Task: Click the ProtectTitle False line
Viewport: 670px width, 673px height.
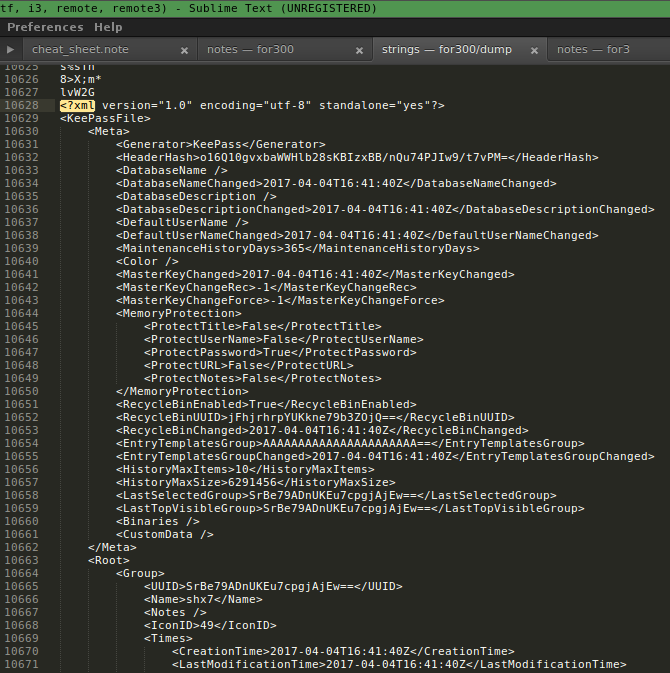Action: click(x=263, y=326)
